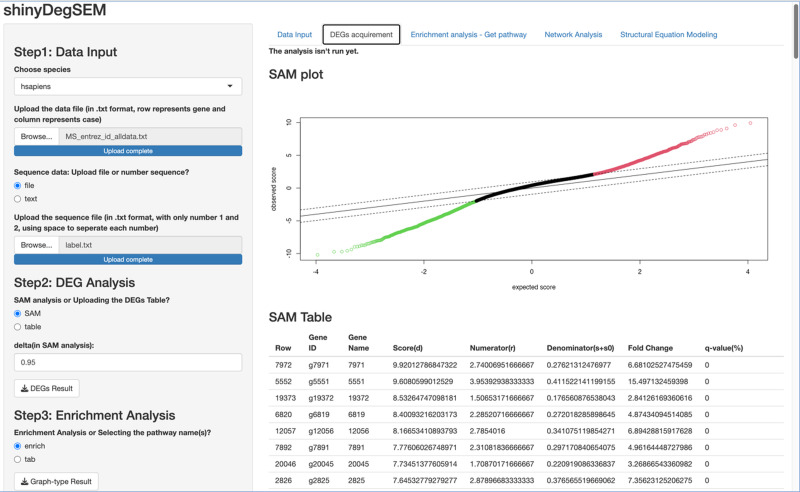This screenshot has height=492, width=800.
Task: Click Browse for the data file
Action: click(x=36, y=136)
